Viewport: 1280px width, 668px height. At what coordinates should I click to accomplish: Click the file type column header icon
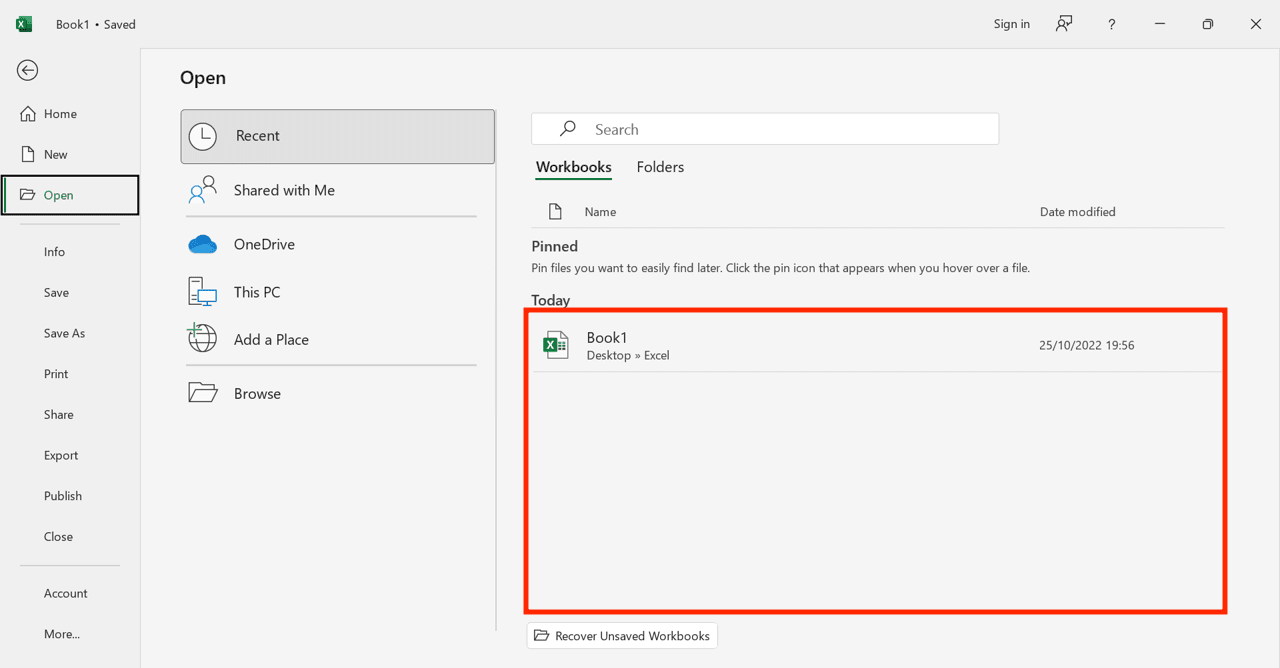[x=555, y=212]
